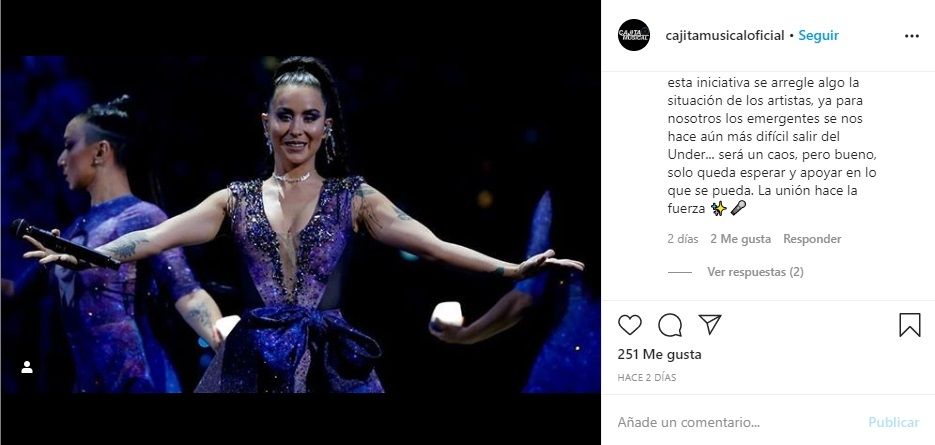Like the post with heart icon
935x445 pixels.
click(x=630, y=325)
